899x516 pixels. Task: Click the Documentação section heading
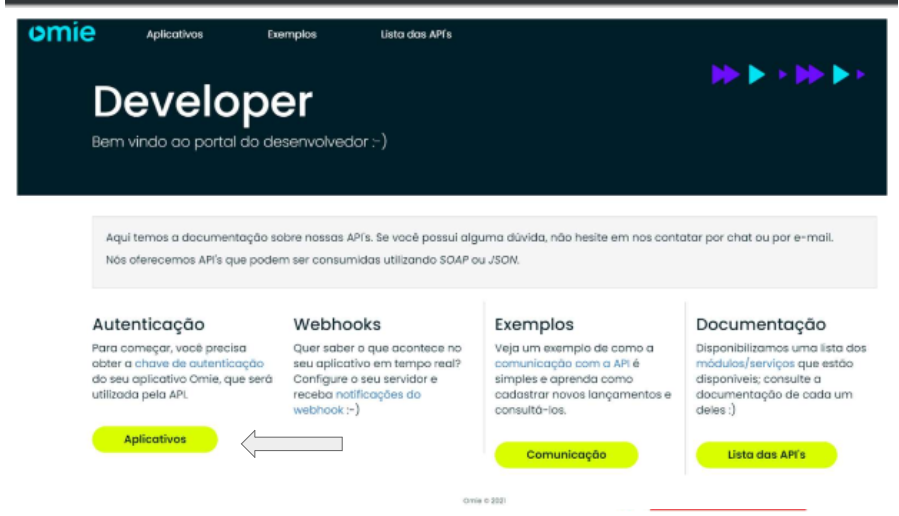tap(761, 325)
